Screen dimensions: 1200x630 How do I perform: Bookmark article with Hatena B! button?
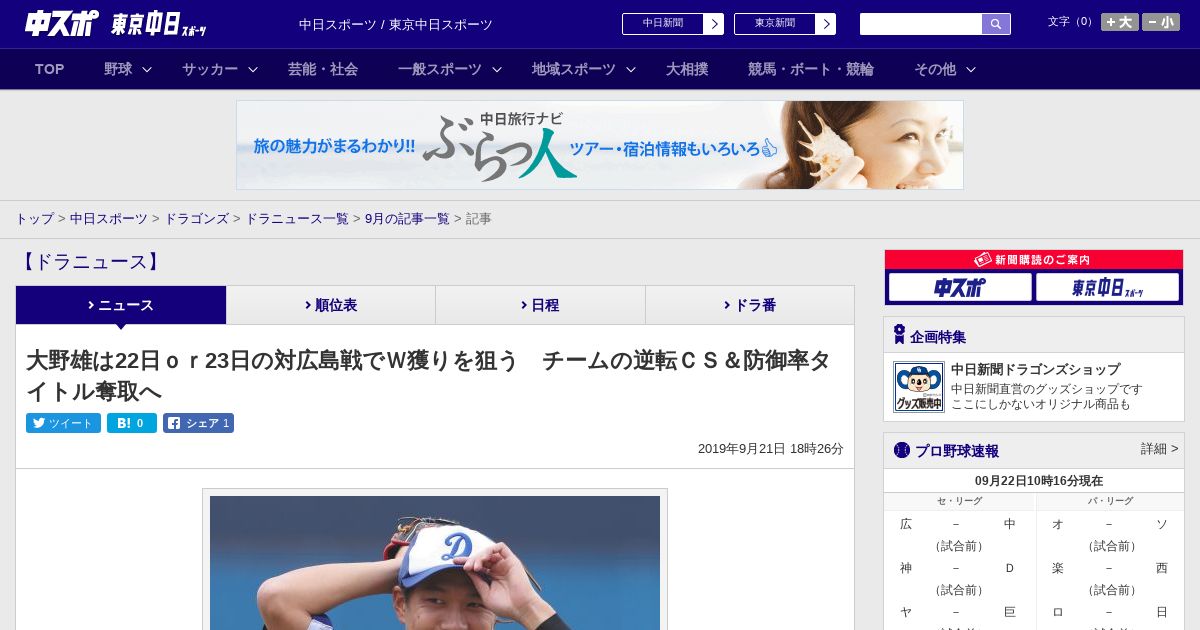(x=132, y=423)
